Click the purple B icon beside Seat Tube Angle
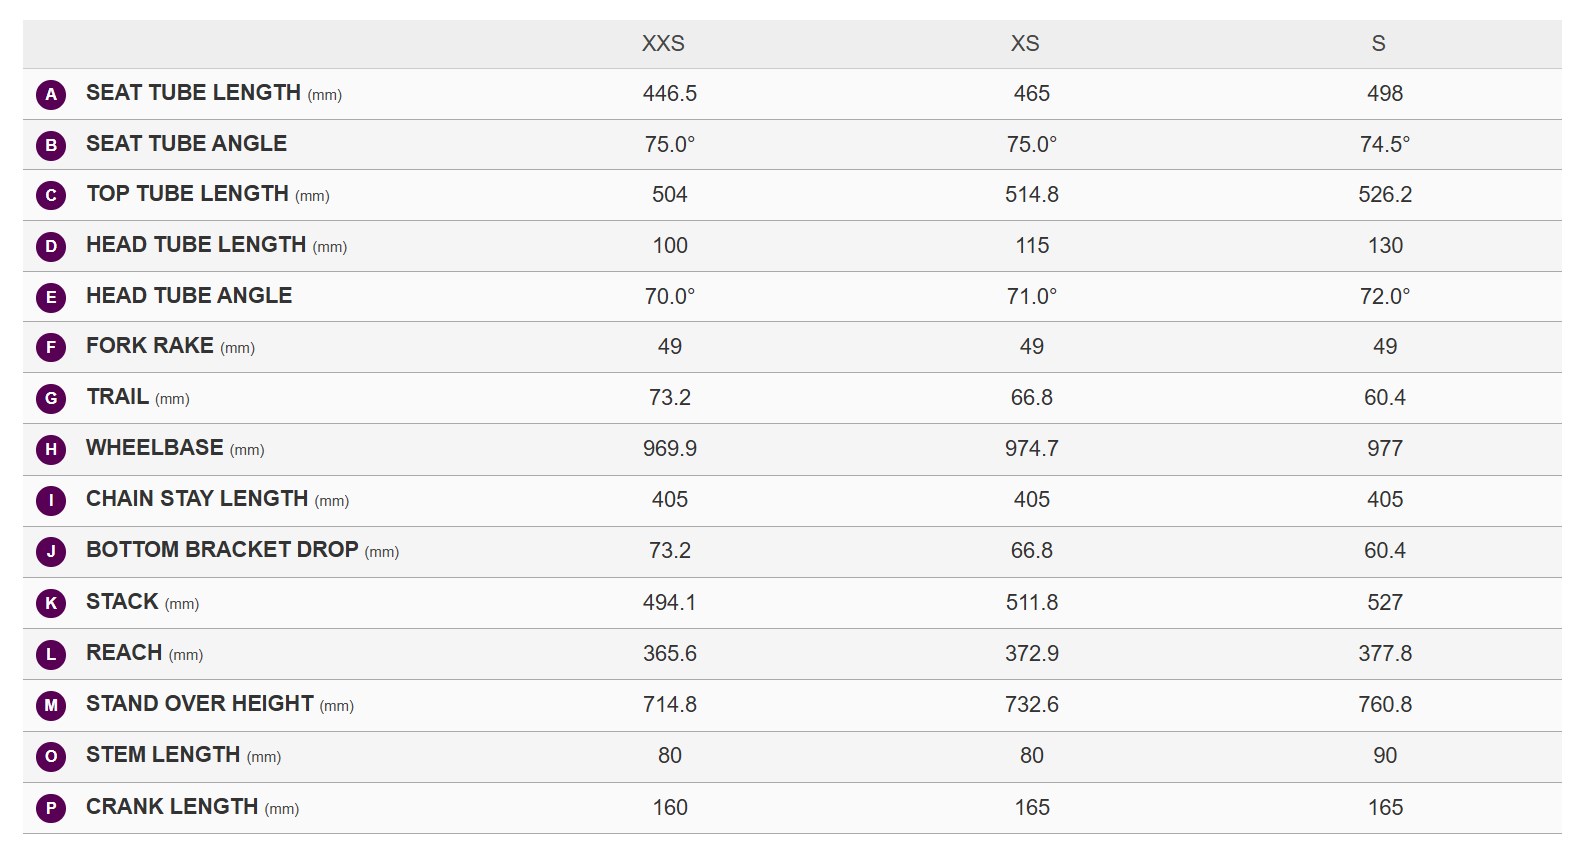1589x859 pixels. pyautogui.click(x=51, y=145)
